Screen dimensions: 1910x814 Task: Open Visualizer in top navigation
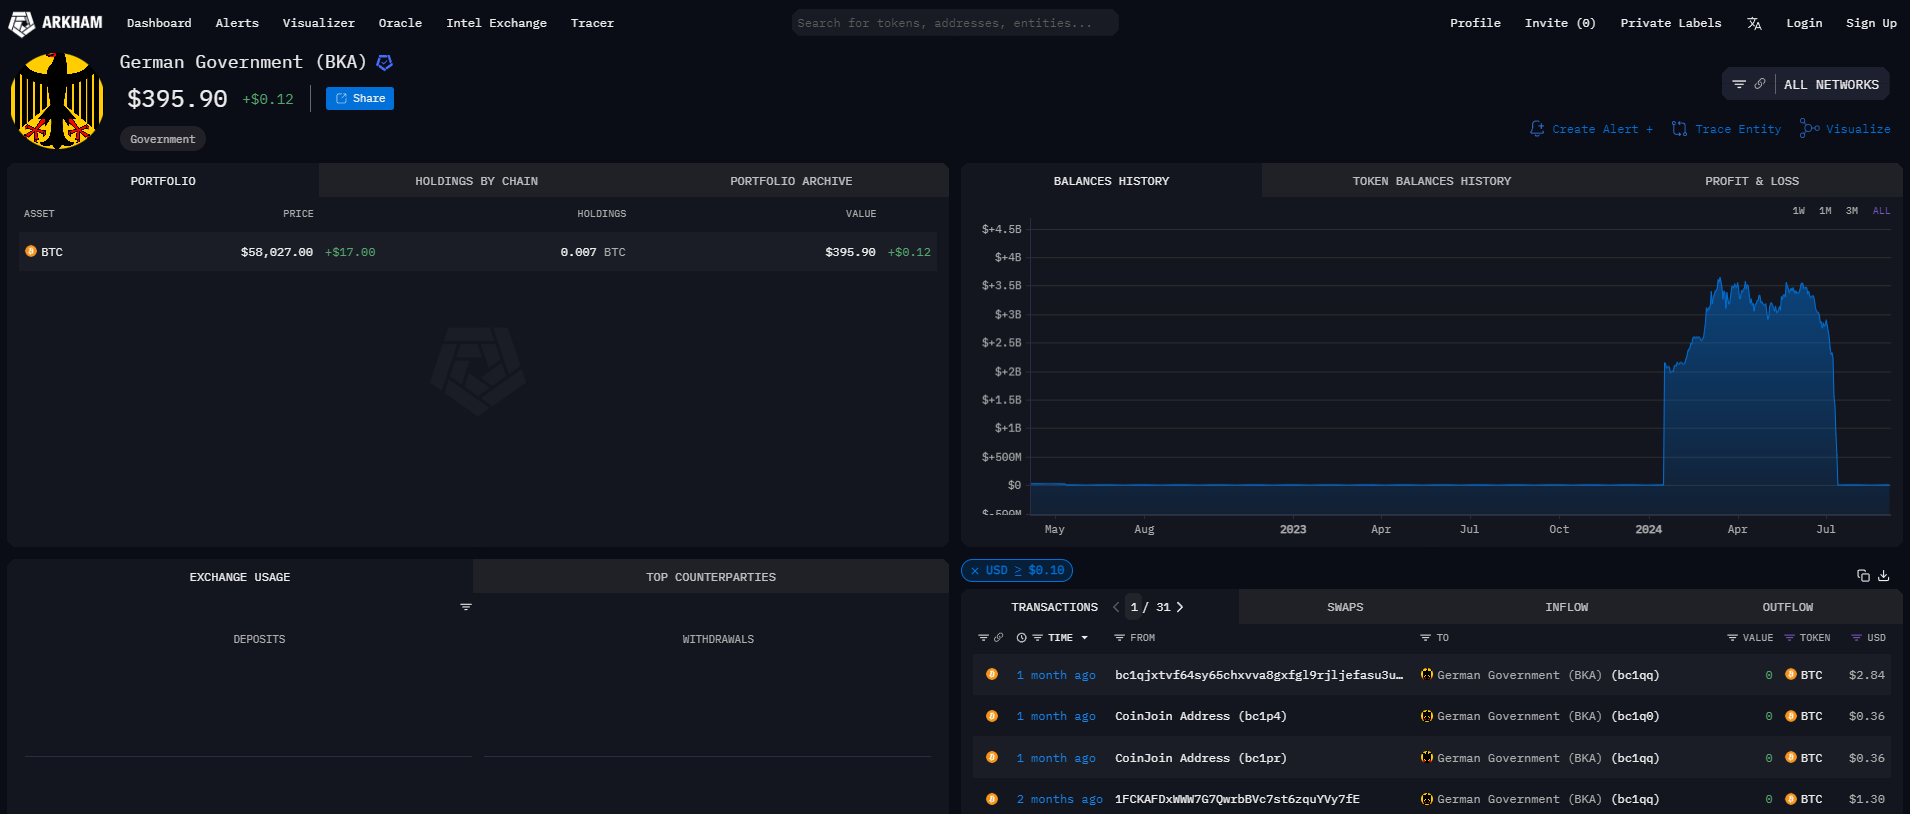[x=318, y=23]
